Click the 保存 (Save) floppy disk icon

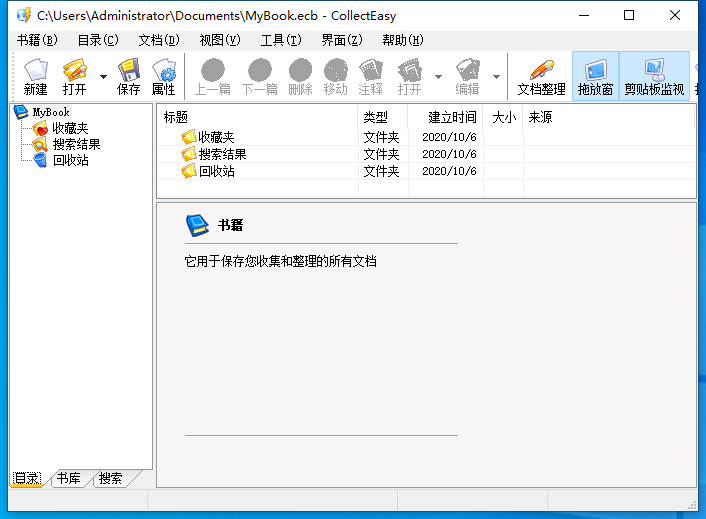pos(128,76)
